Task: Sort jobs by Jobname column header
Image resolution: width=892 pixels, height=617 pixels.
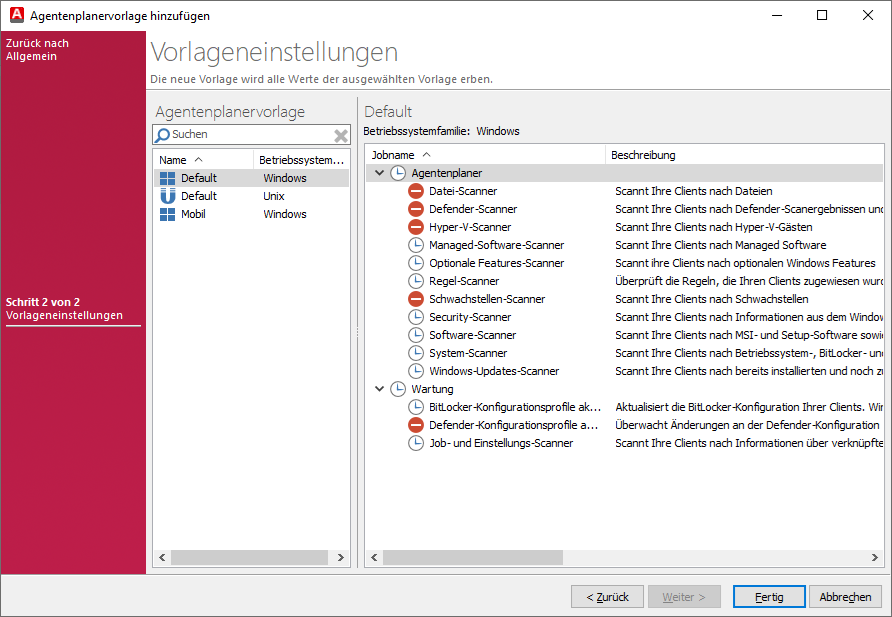Action: click(486, 155)
